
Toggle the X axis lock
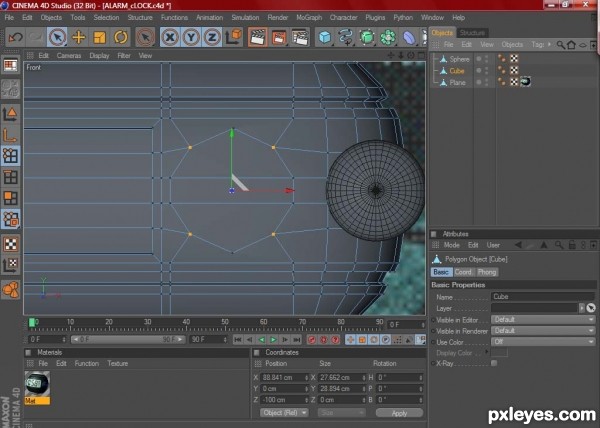tap(170, 37)
